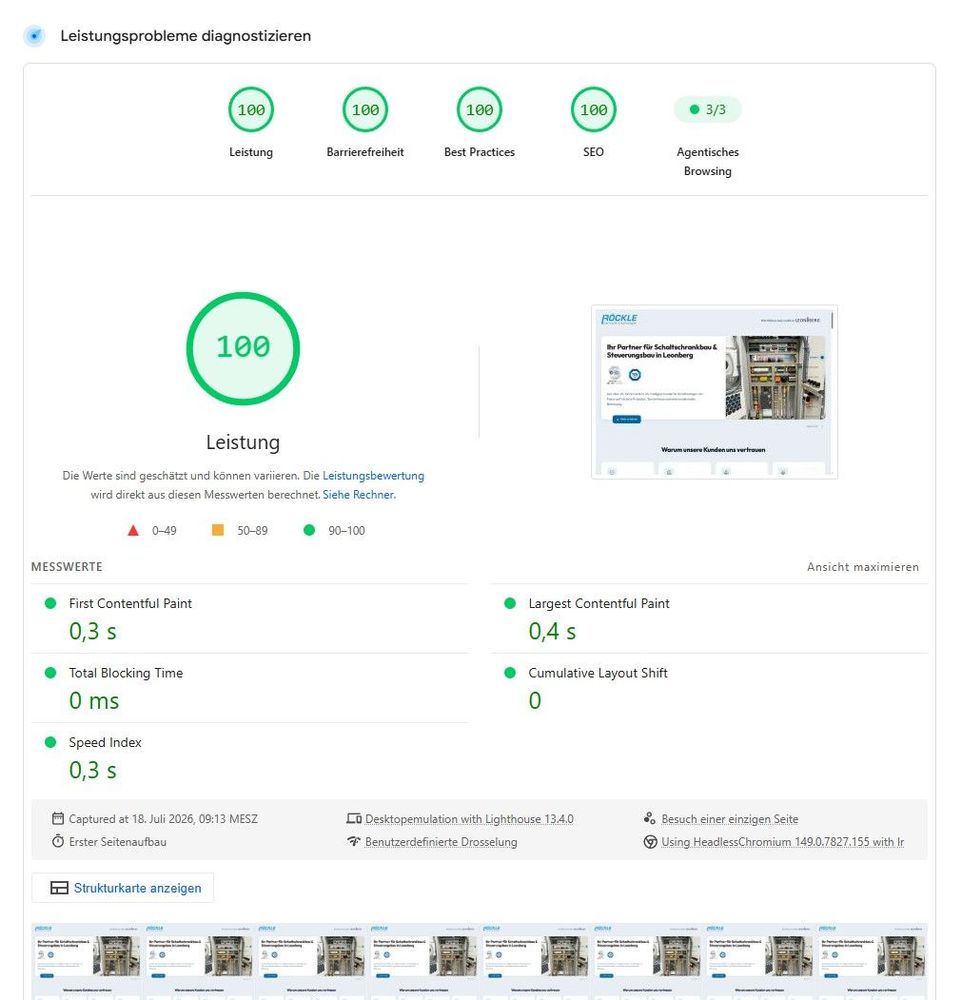
Task: Click the green dot next to Speed Index
Action: pos(50,742)
